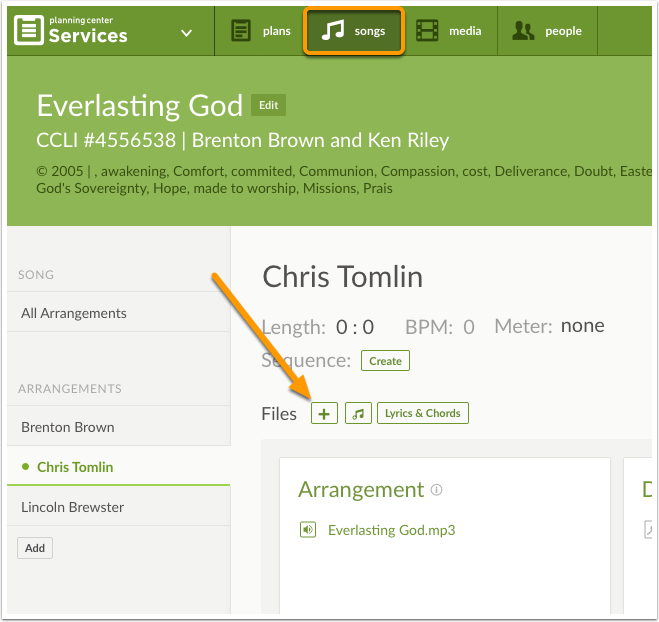Select the Lincoln Brewster arrangement
This screenshot has height=622, width=659.
[119, 507]
